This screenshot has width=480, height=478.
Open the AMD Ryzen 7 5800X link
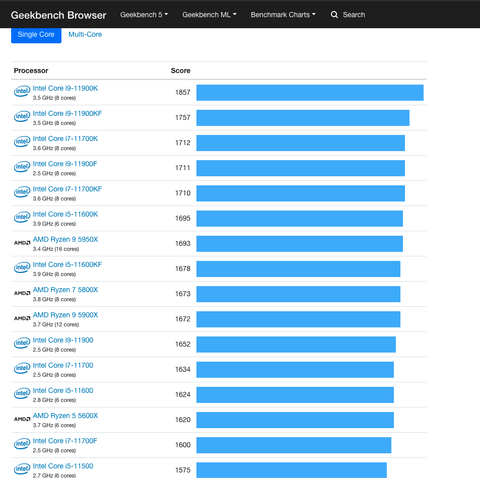click(x=65, y=290)
